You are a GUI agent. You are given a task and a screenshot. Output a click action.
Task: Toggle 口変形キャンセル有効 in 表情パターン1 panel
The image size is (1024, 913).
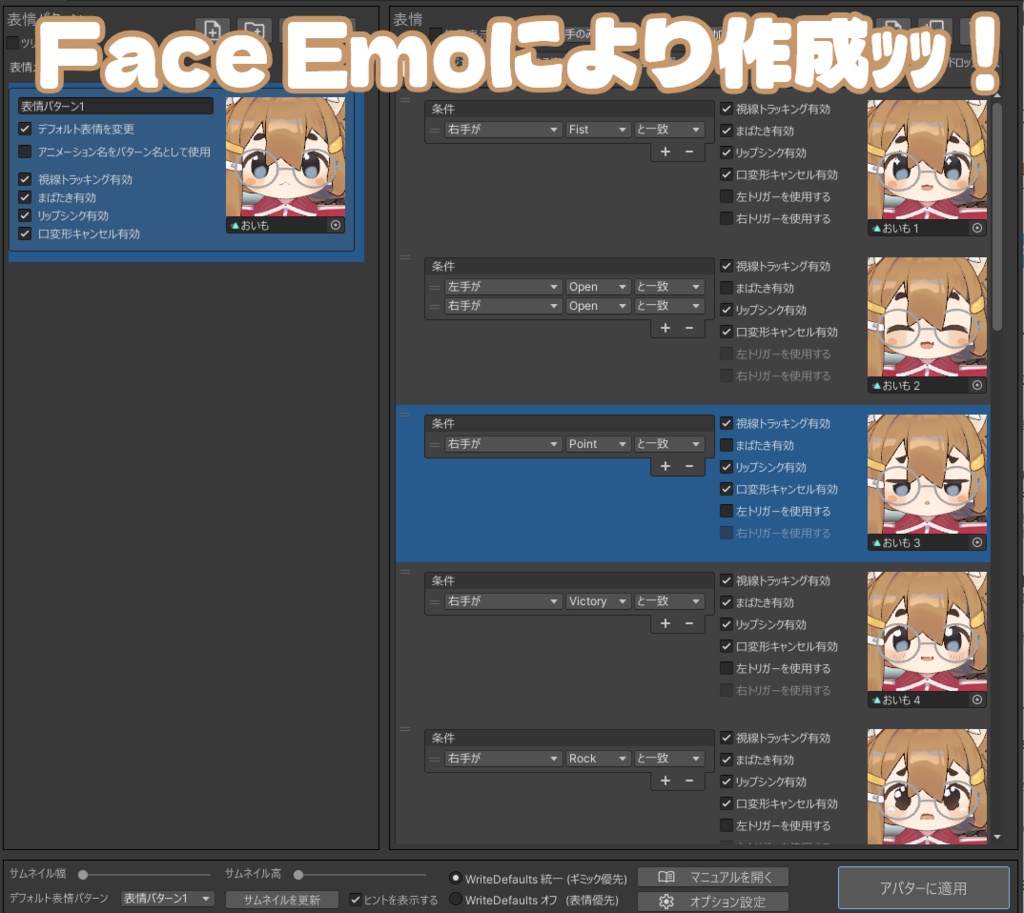[25, 233]
